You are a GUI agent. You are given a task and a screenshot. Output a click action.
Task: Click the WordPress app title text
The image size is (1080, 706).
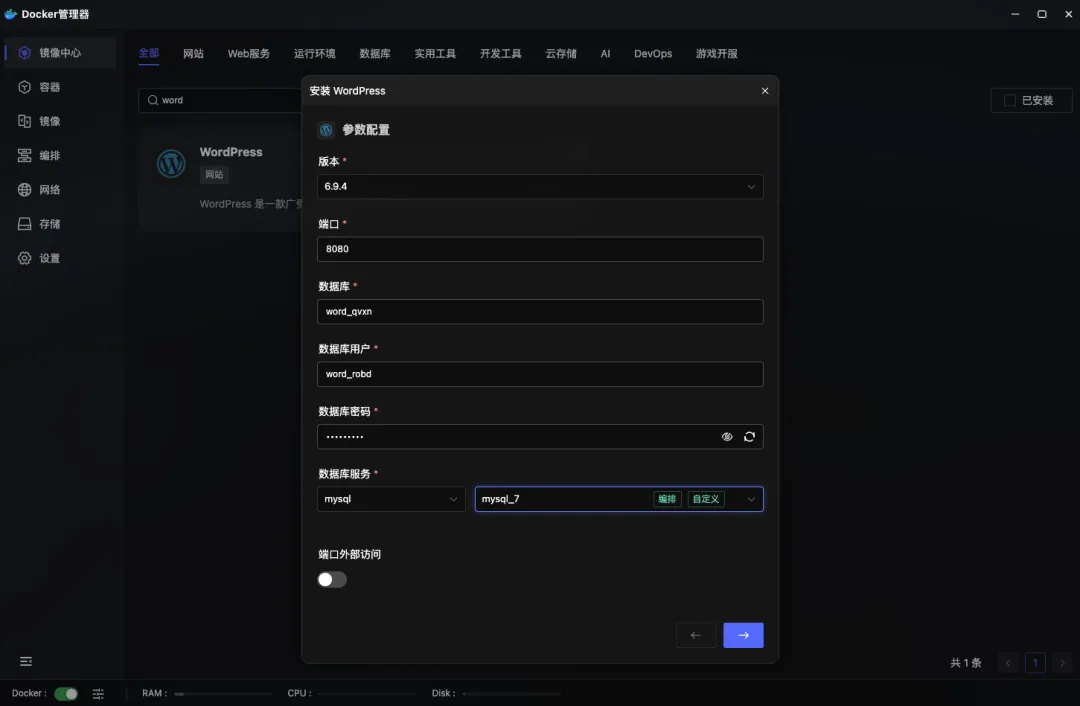[x=231, y=152]
